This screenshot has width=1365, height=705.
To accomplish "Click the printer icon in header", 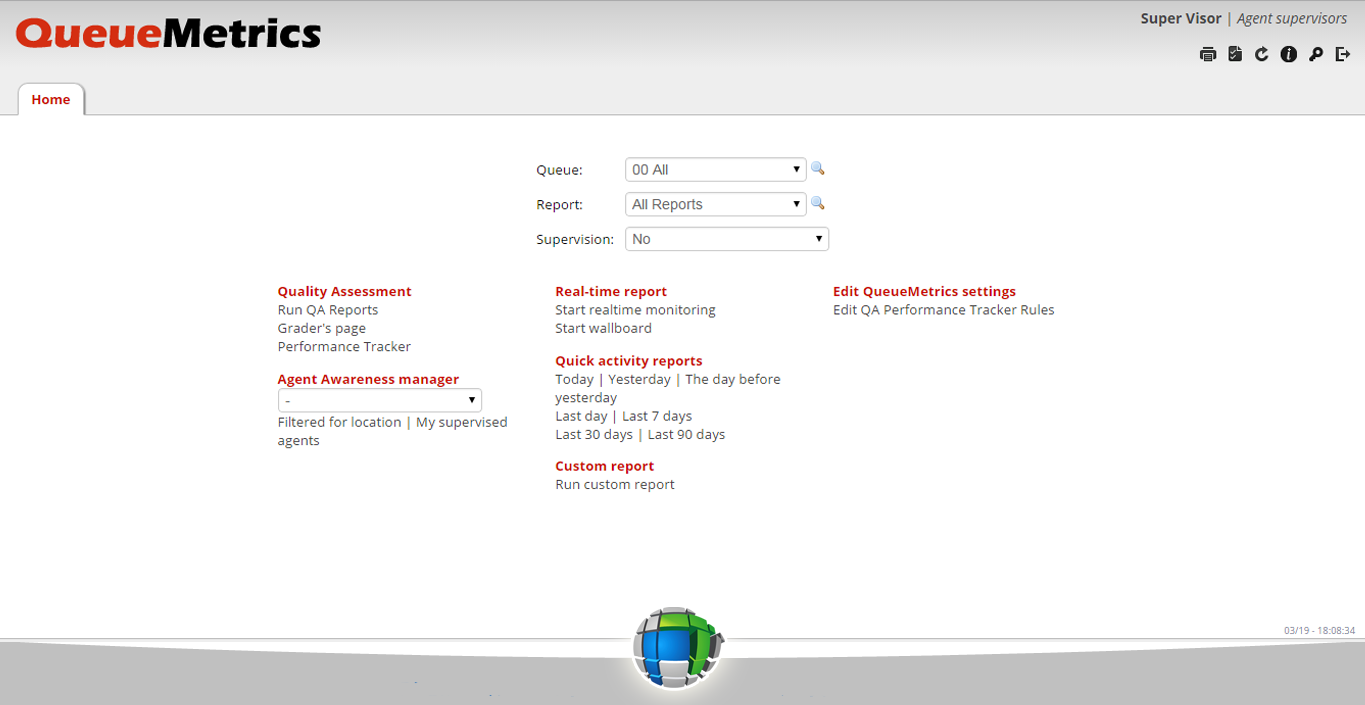I will [1208, 55].
